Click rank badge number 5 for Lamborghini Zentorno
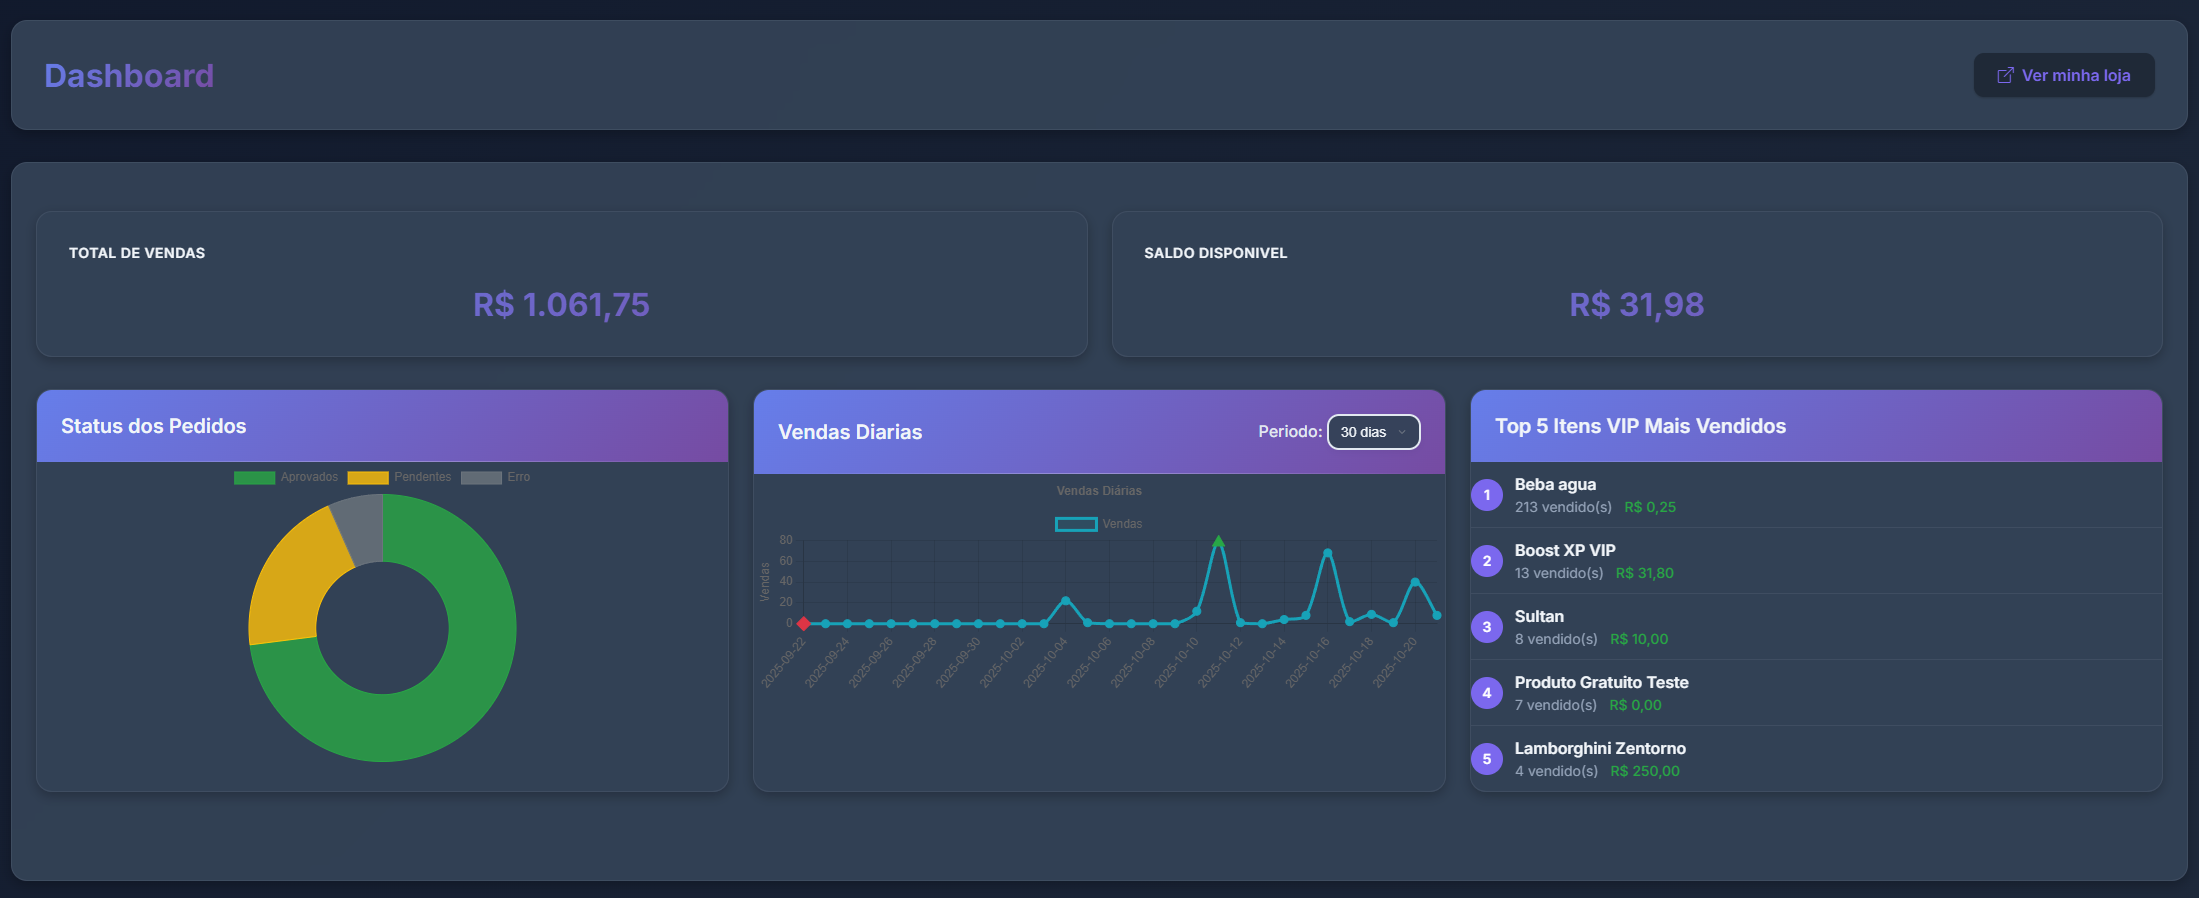This screenshot has height=898, width=2199. tap(1486, 759)
